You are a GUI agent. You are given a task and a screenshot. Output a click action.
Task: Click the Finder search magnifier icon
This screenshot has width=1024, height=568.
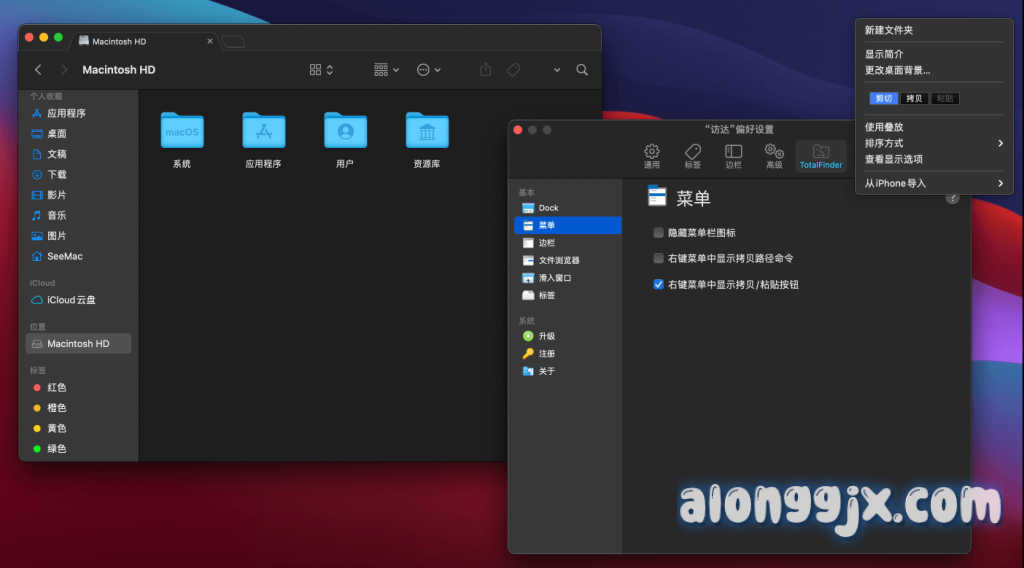pos(582,70)
